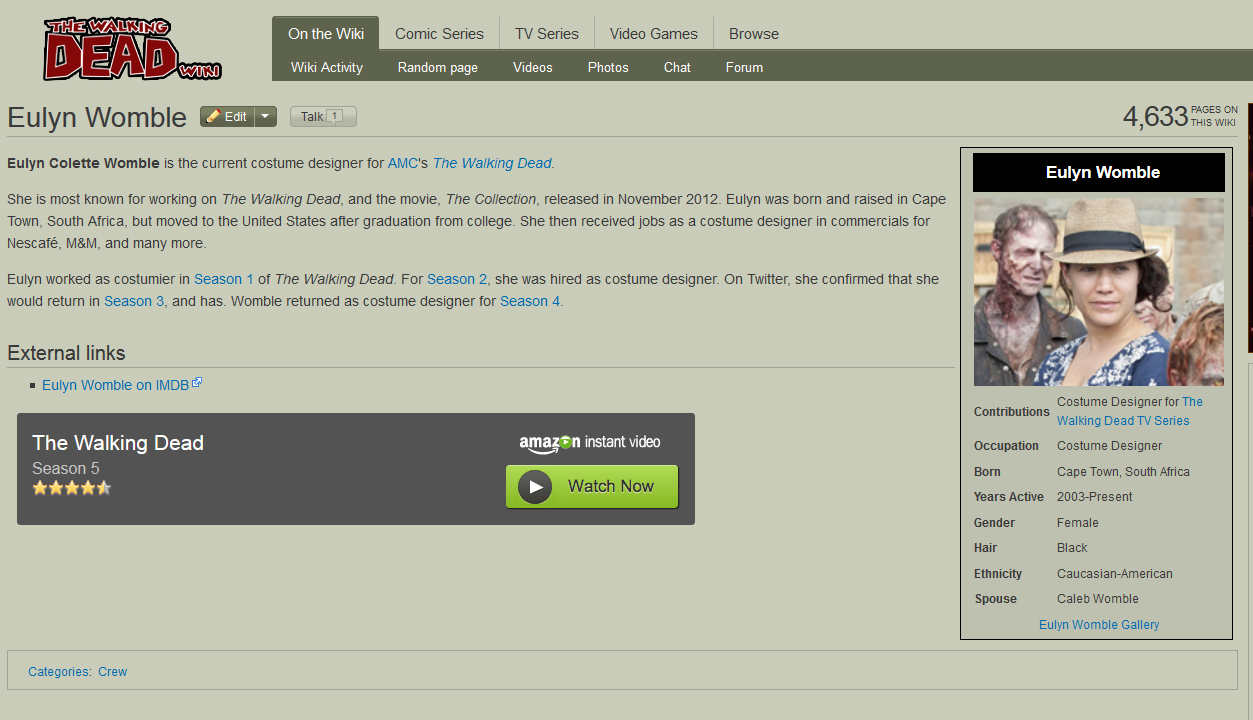The width and height of the screenshot is (1253, 720).
Task: Open the Edit dropdown arrow
Action: coord(265,116)
